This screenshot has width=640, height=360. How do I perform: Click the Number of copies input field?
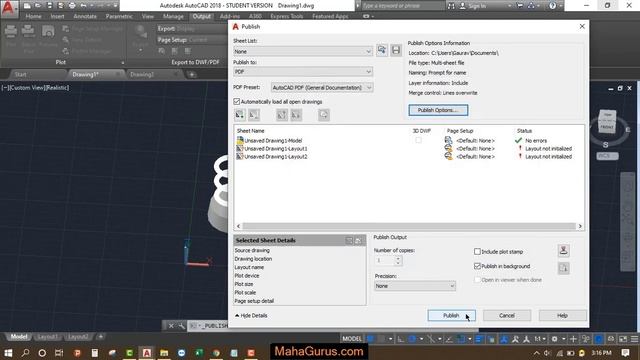click(384, 260)
